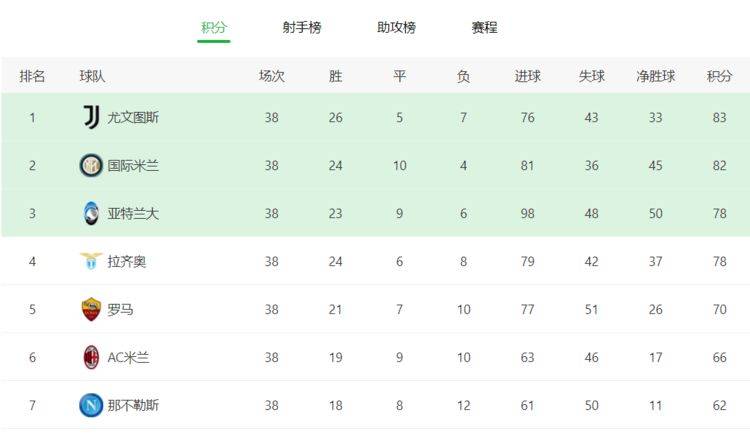Click the Juventus team logo
750x434 pixels.
point(91,117)
